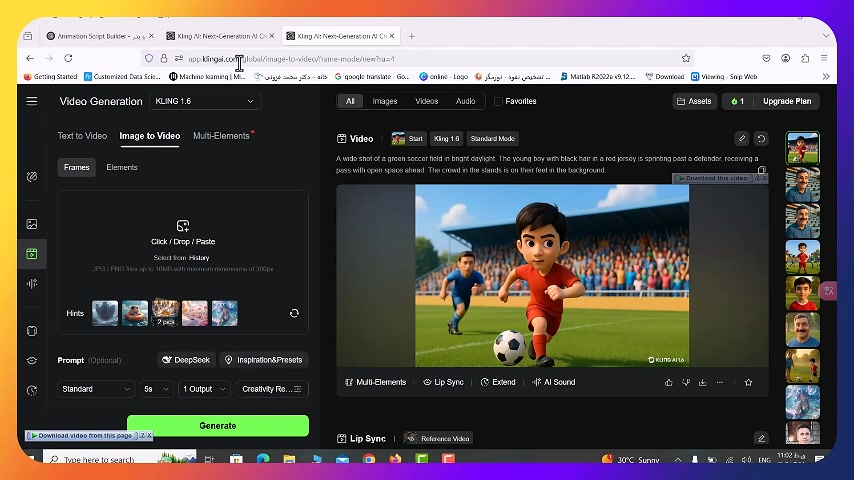Click Lip Sync under the video
854x480 pixels.
point(443,382)
